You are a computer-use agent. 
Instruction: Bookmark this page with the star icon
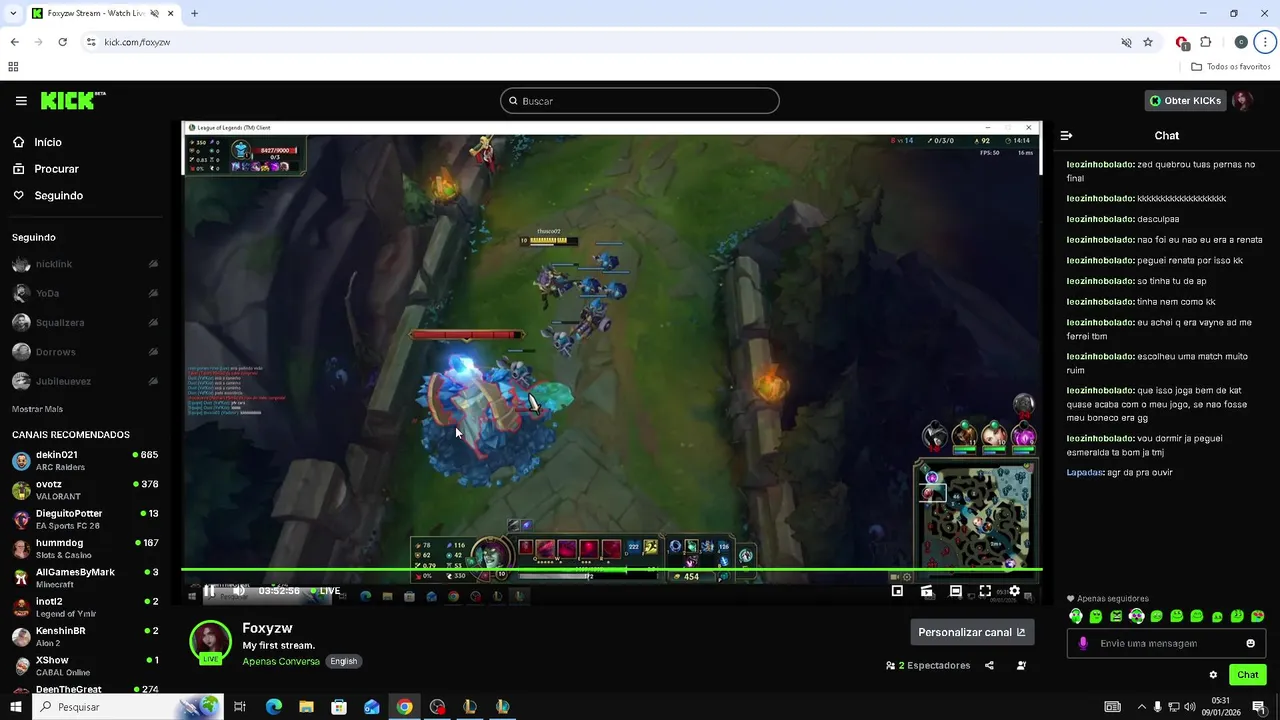[1148, 42]
